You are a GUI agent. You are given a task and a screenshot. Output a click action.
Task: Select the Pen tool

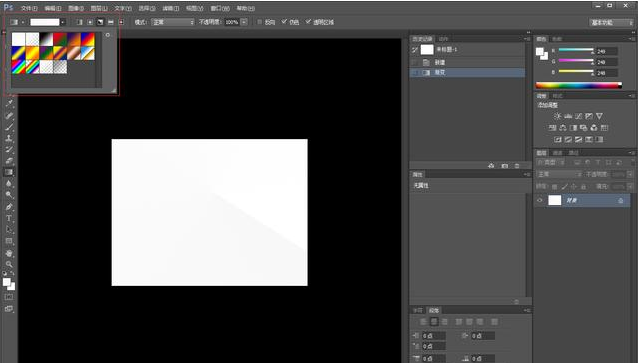pos(9,207)
